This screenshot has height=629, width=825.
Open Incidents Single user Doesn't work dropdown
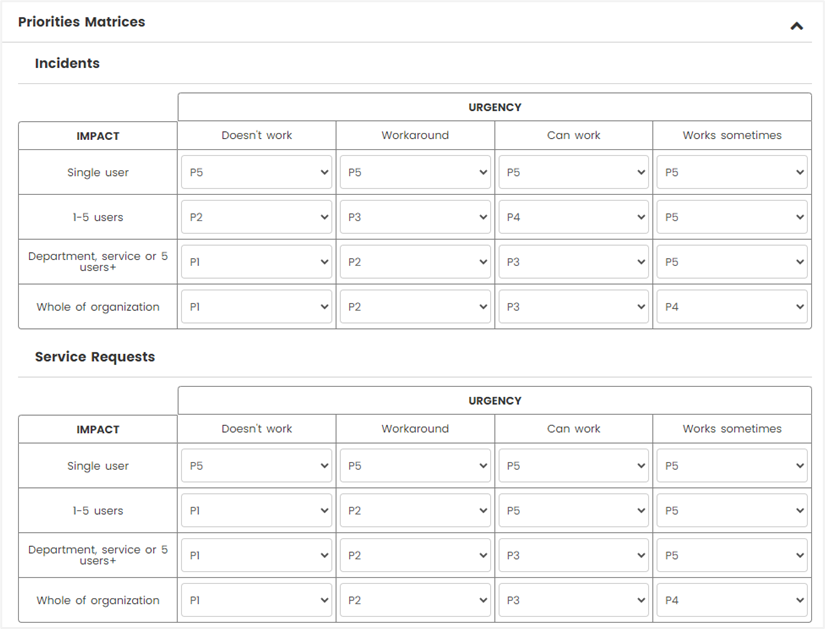pos(257,172)
